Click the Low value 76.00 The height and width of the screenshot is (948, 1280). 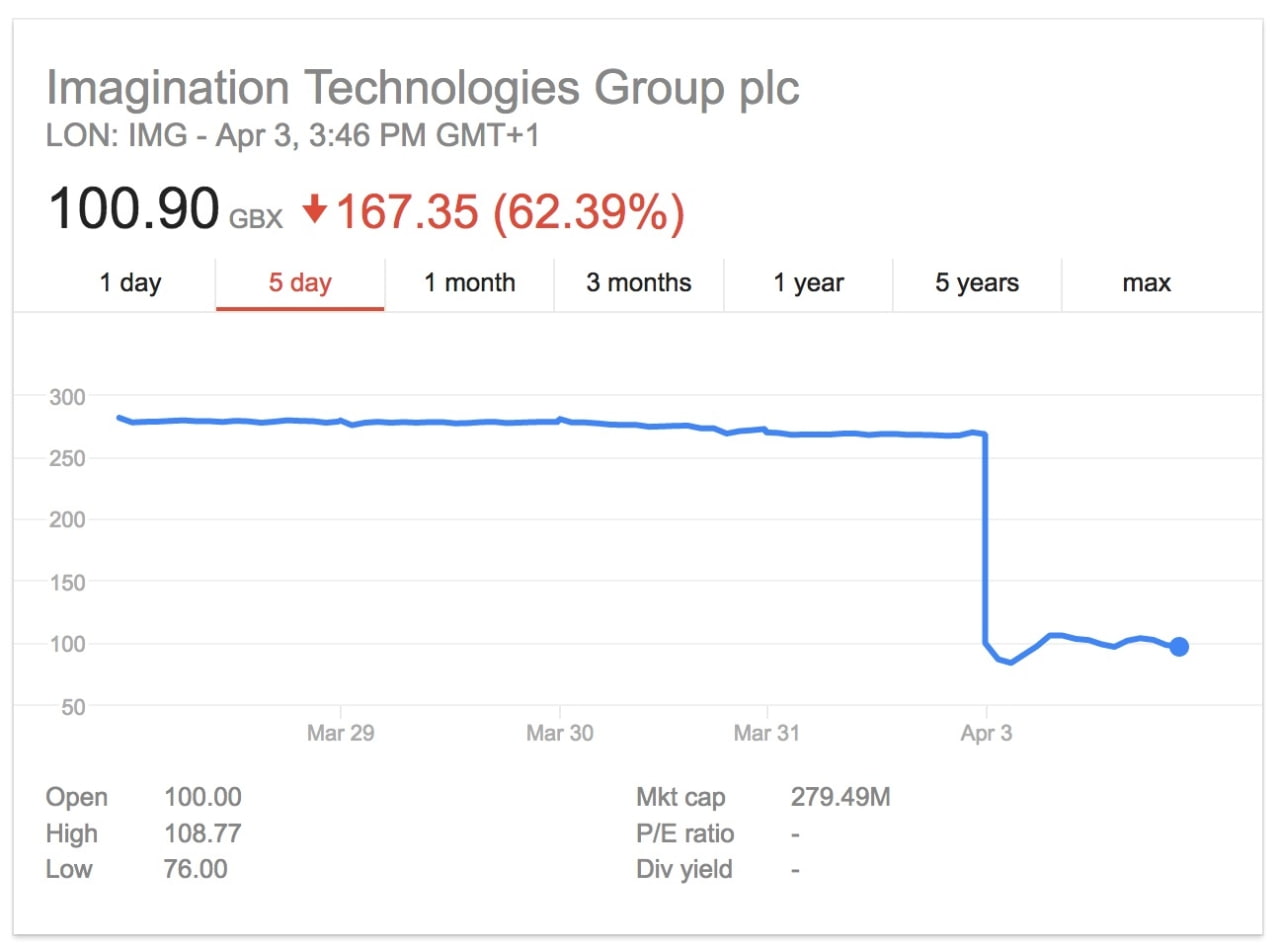[195, 869]
